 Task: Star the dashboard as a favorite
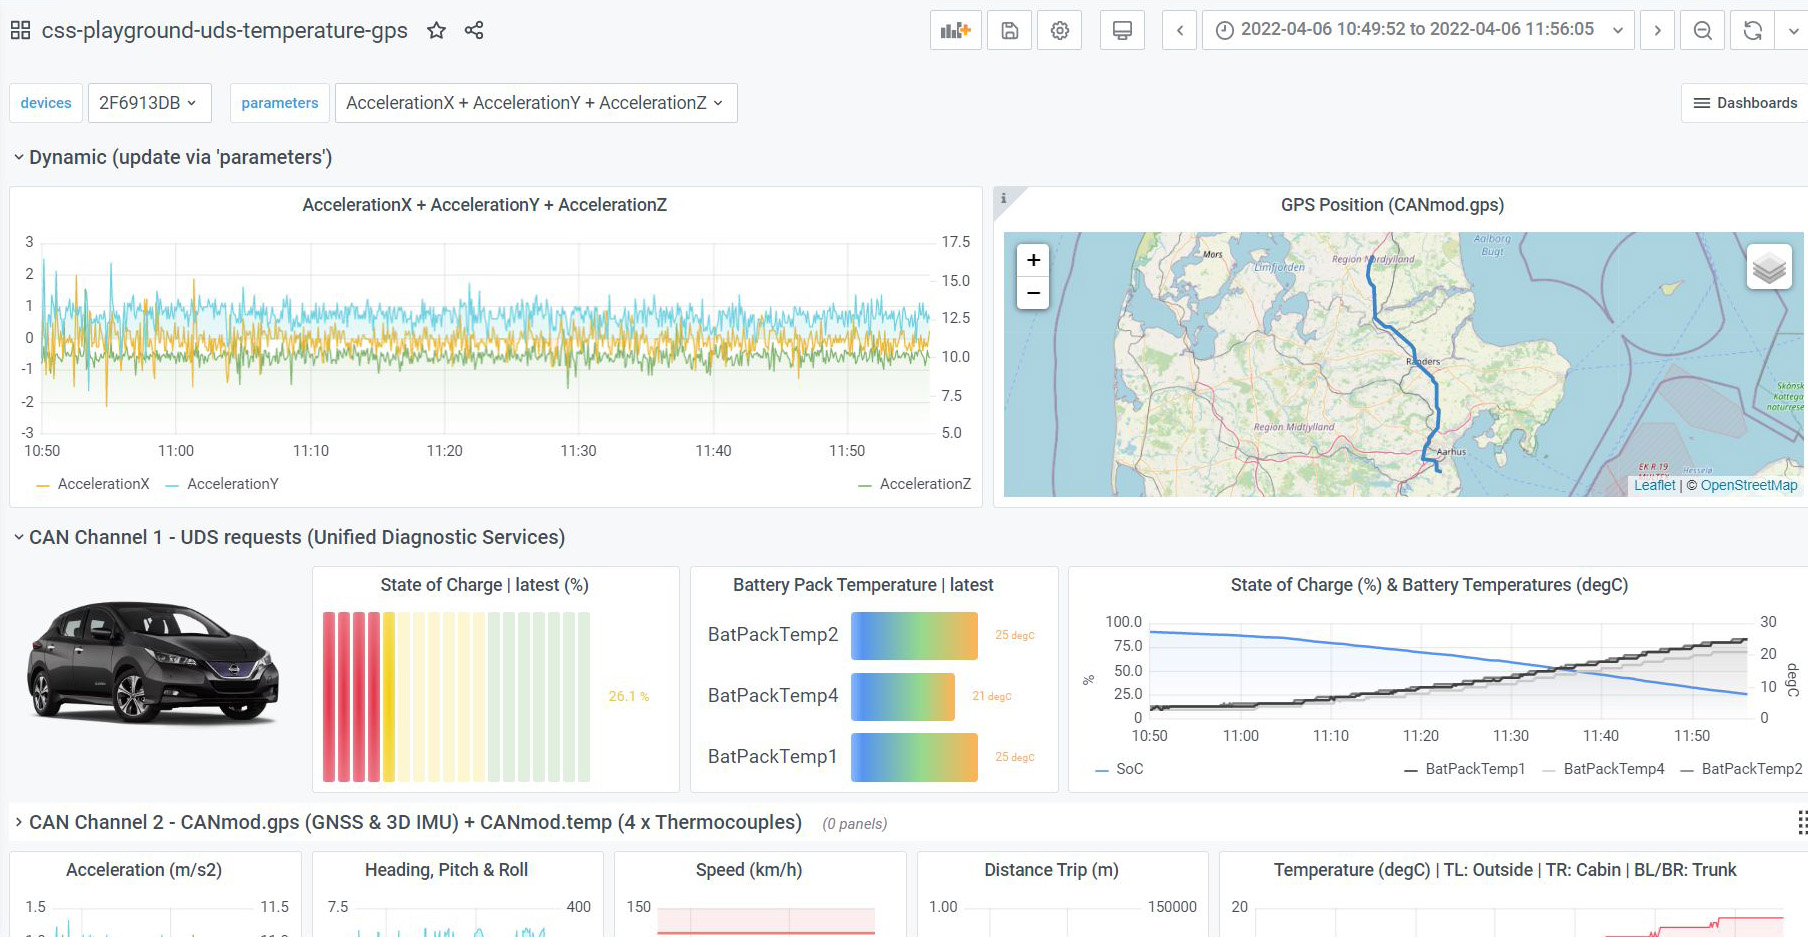coord(436,30)
